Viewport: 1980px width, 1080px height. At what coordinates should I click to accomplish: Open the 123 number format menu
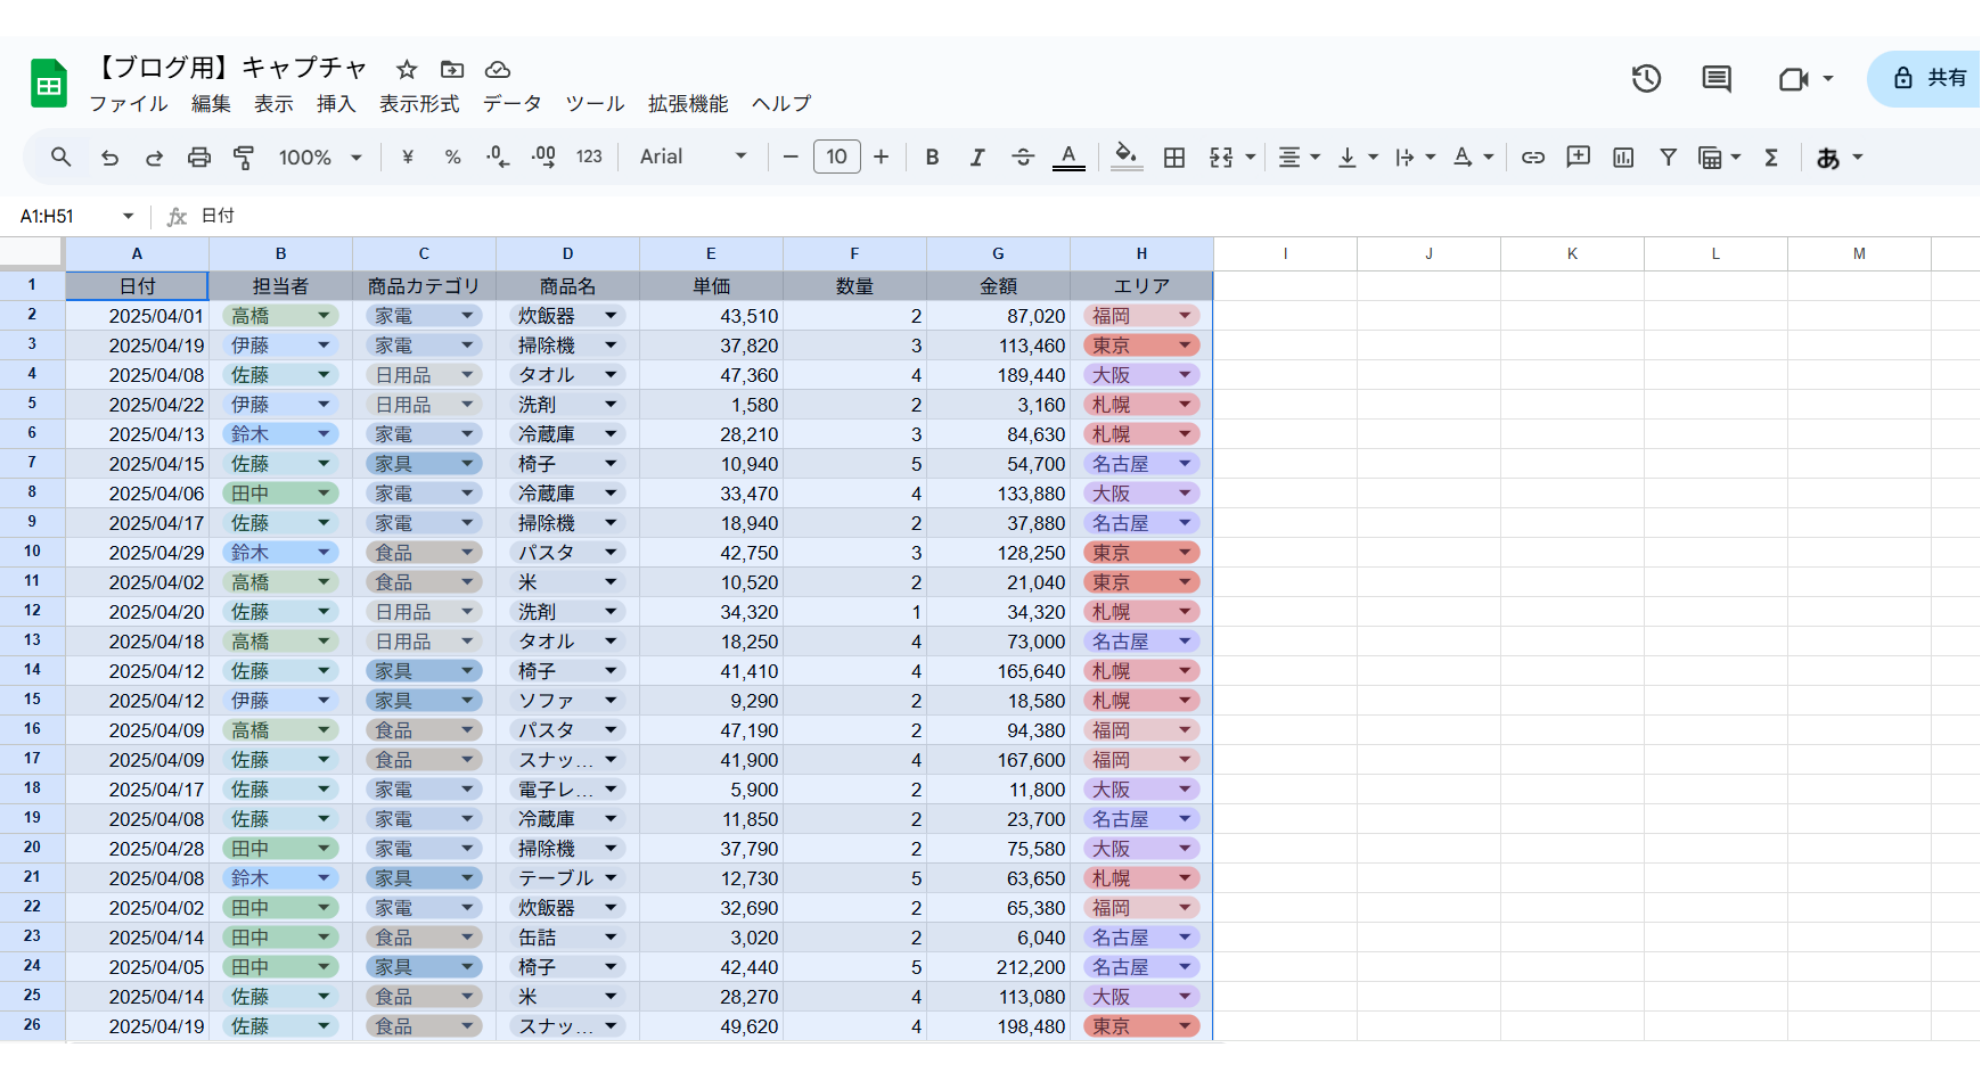tap(589, 157)
